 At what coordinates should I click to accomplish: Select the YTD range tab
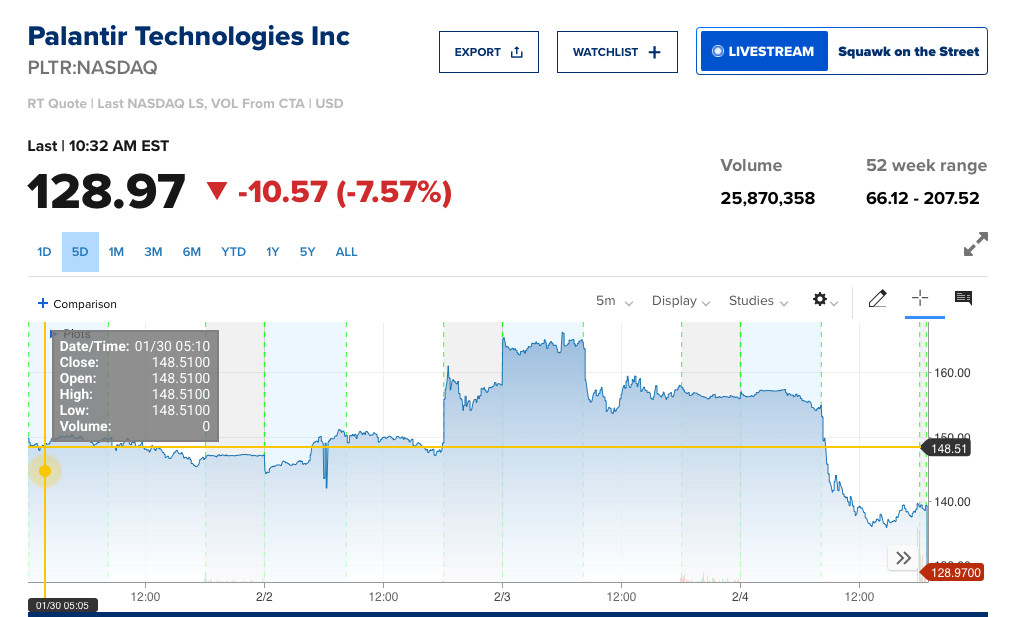[x=233, y=252]
